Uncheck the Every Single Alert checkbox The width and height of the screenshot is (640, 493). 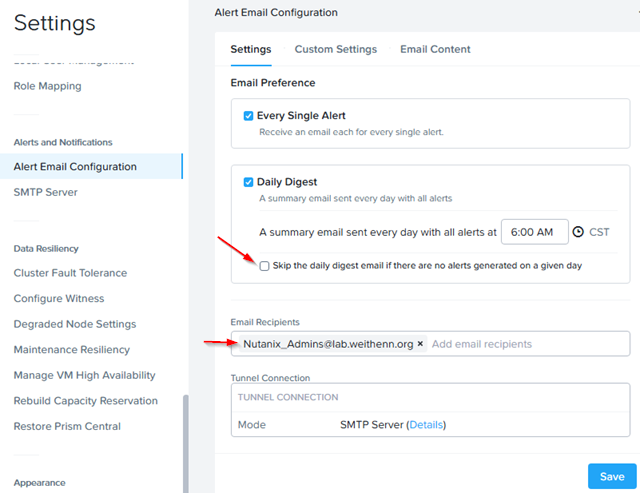[248, 116]
